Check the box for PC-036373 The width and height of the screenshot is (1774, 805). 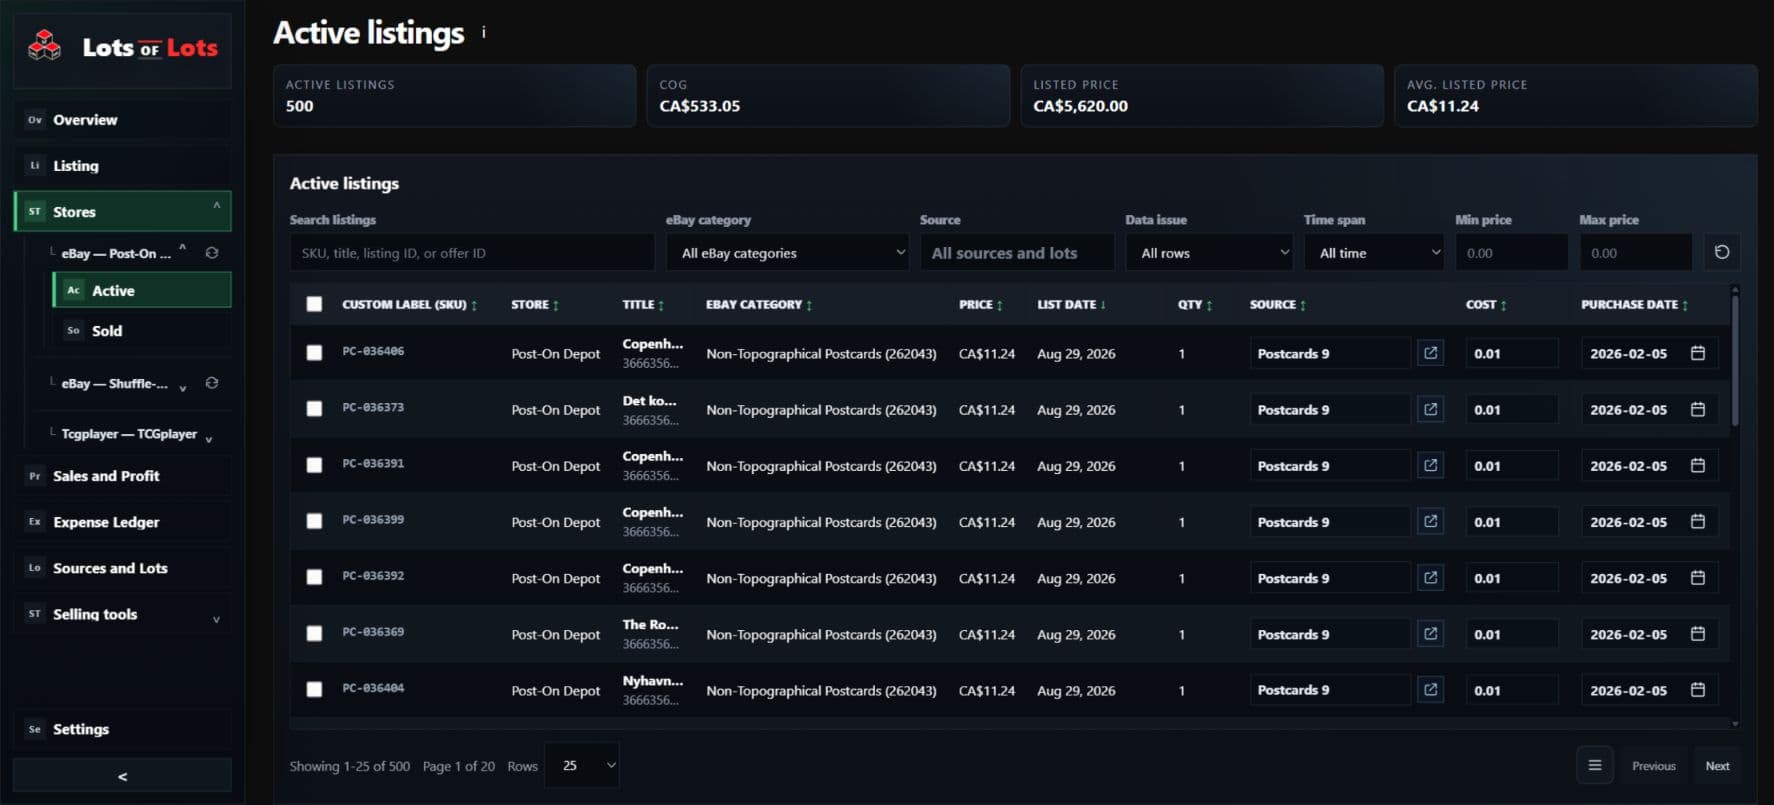pos(314,408)
